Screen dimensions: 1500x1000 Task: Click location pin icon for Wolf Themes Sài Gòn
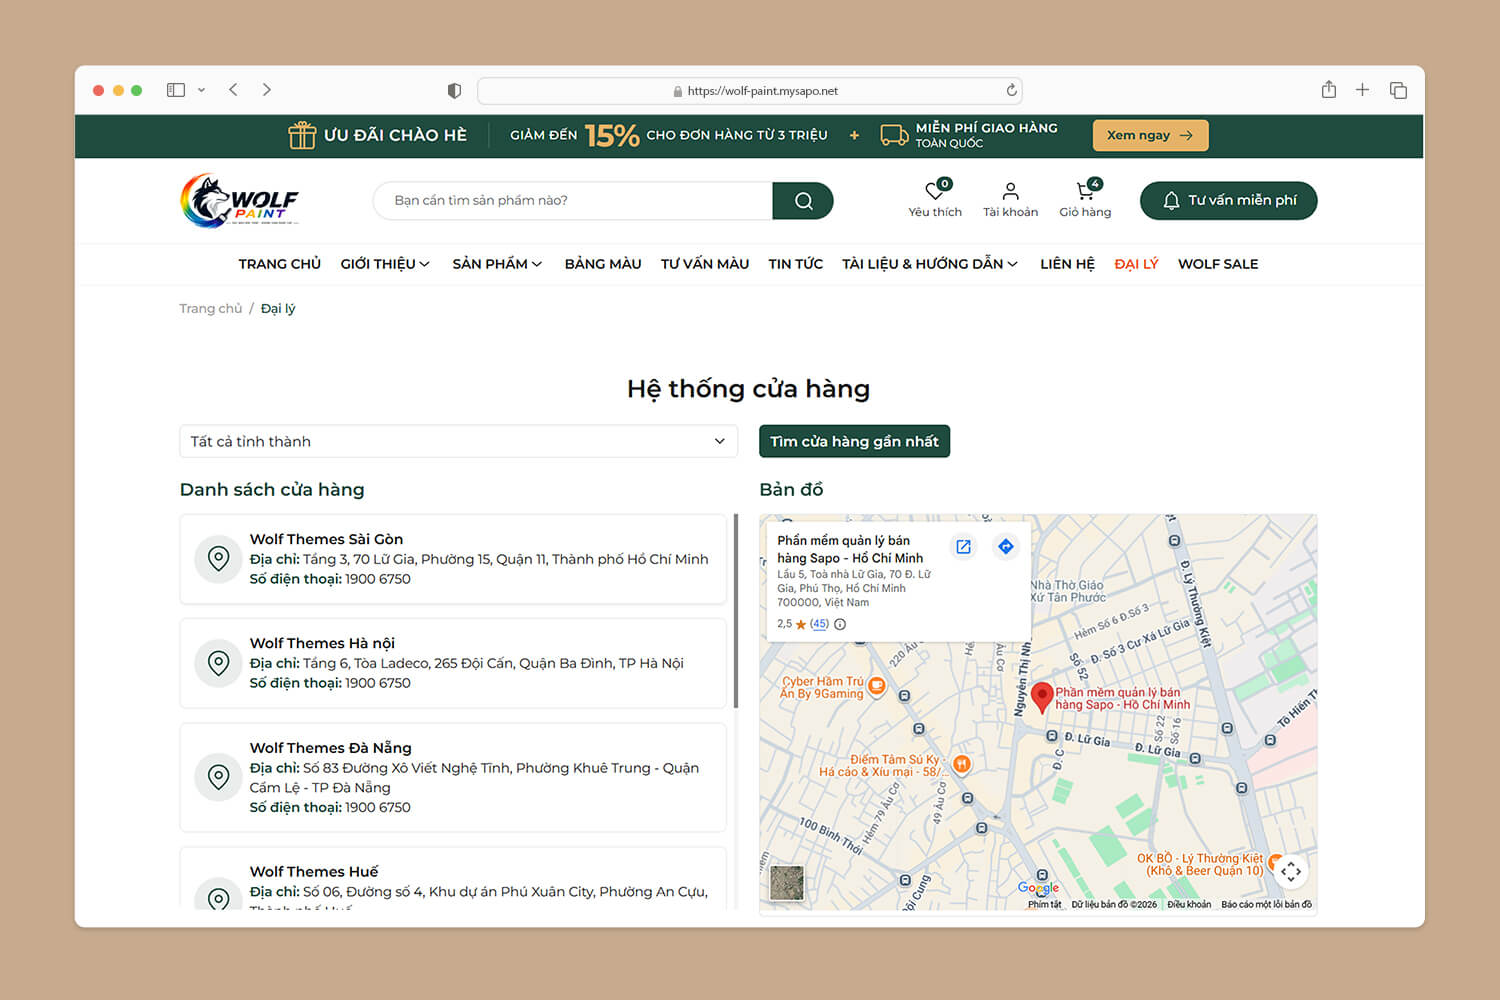218,559
